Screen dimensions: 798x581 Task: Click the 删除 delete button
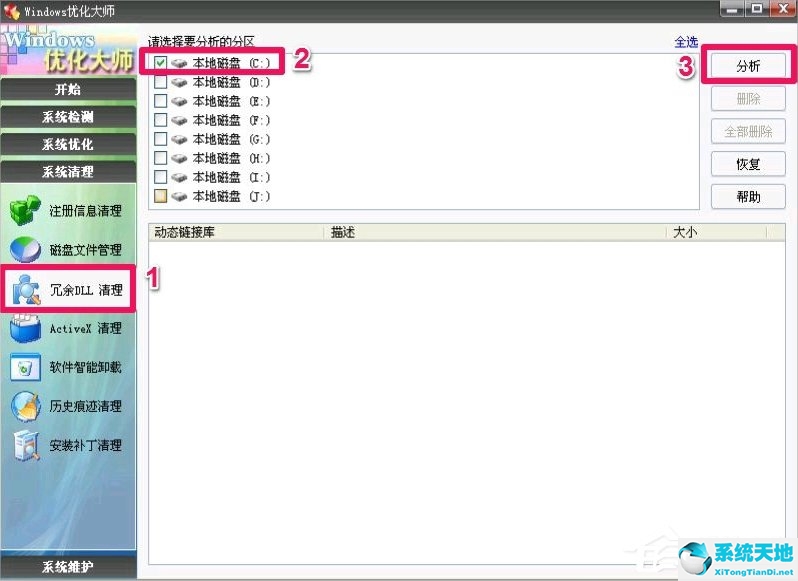coord(748,99)
